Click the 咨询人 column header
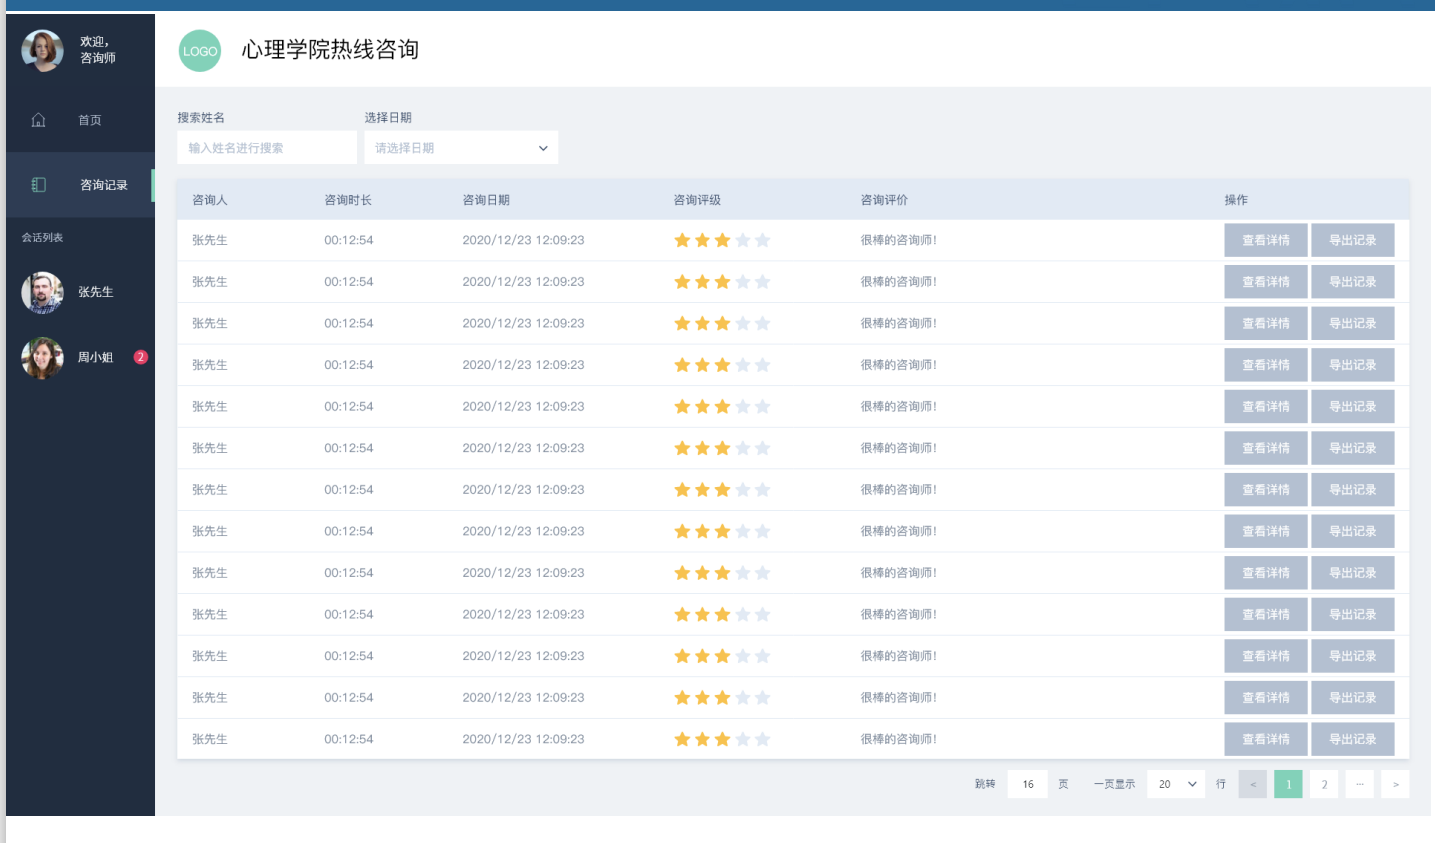This screenshot has width=1435, height=843. point(210,200)
